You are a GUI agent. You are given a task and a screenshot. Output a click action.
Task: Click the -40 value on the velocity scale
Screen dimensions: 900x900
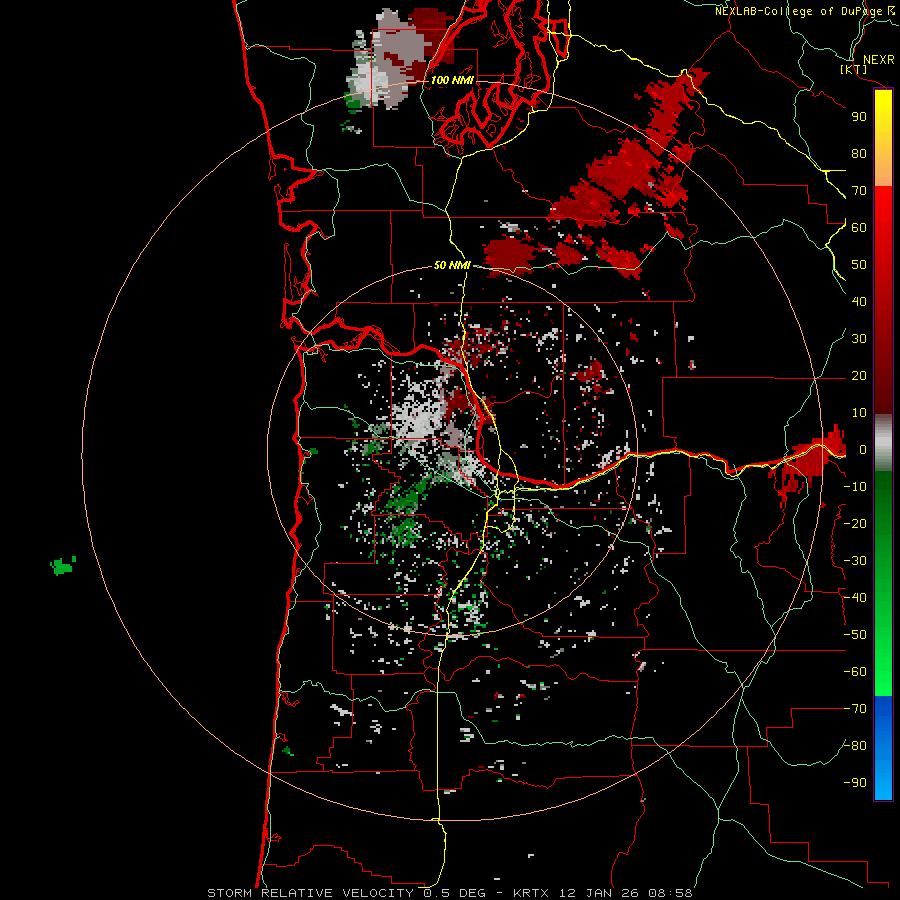pos(855,598)
